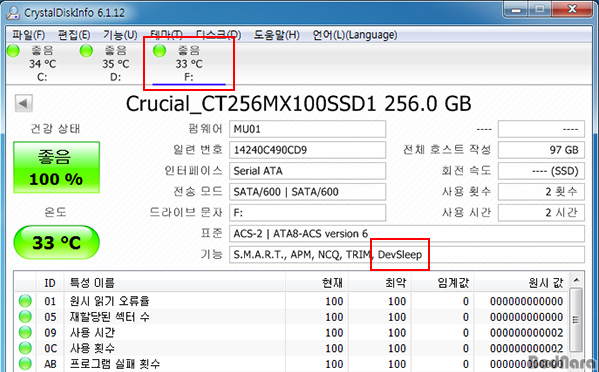This screenshot has height=372, width=599.
Task: Click the SMART list scrollbar up arrow
Action: pyautogui.click(x=576, y=281)
